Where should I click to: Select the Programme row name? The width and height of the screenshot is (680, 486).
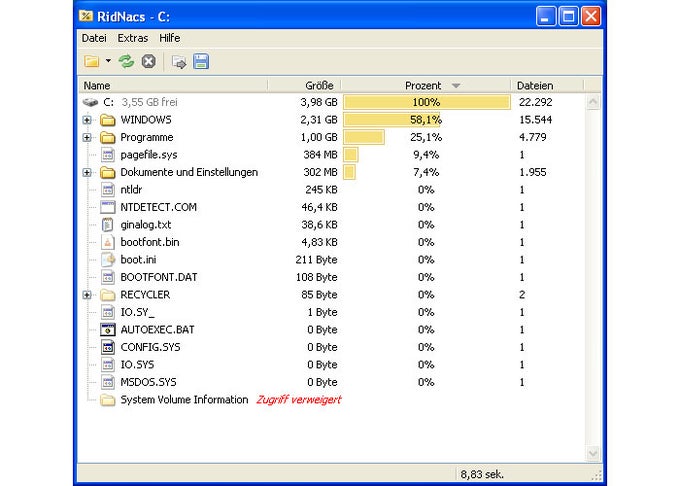[147, 137]
